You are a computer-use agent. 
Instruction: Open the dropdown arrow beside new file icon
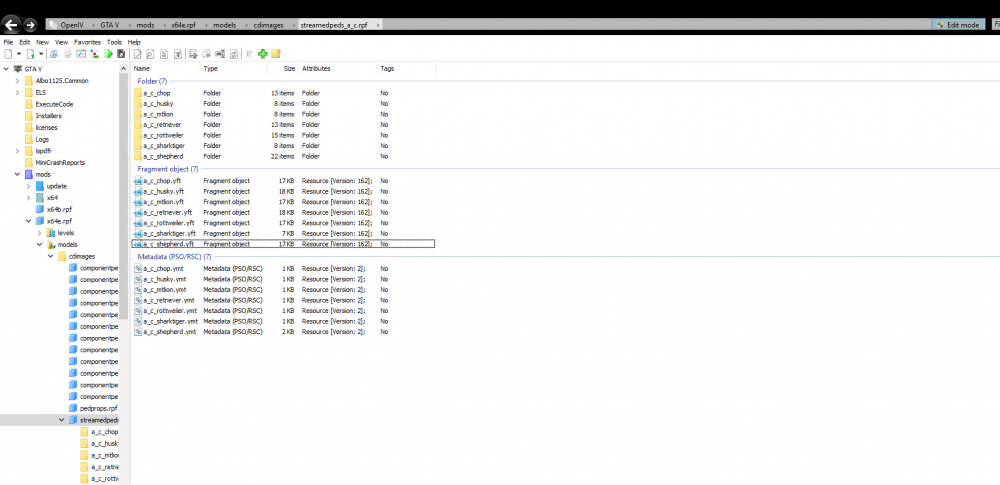pyautogui.click(x=19, y=54)
